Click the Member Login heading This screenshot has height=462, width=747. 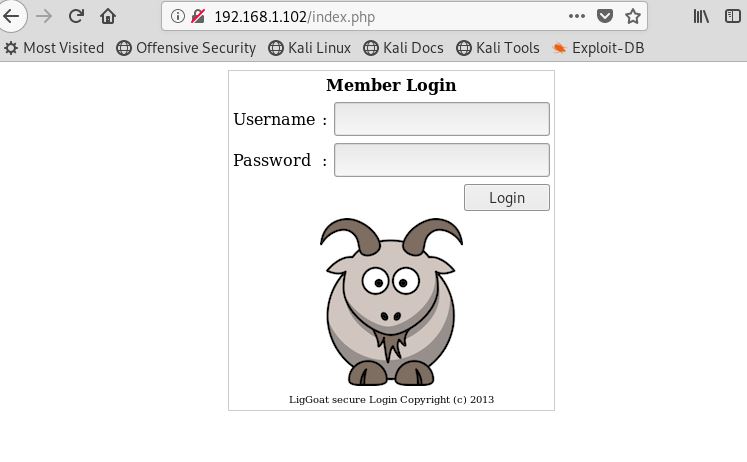tap(391, 85)
